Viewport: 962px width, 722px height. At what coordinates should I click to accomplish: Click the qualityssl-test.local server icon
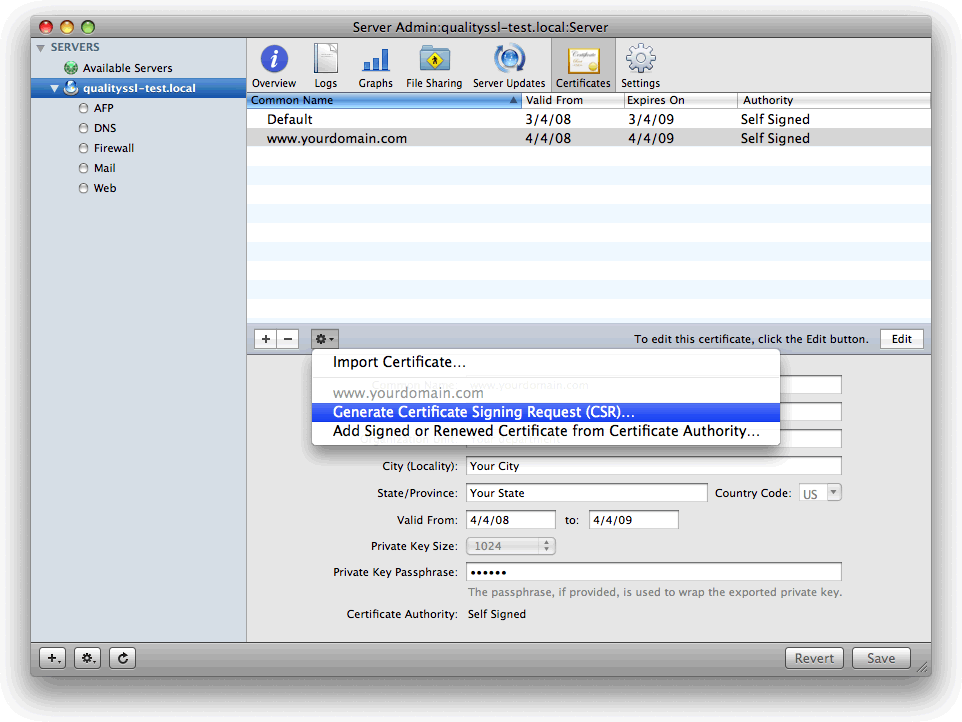coord(71,87)
